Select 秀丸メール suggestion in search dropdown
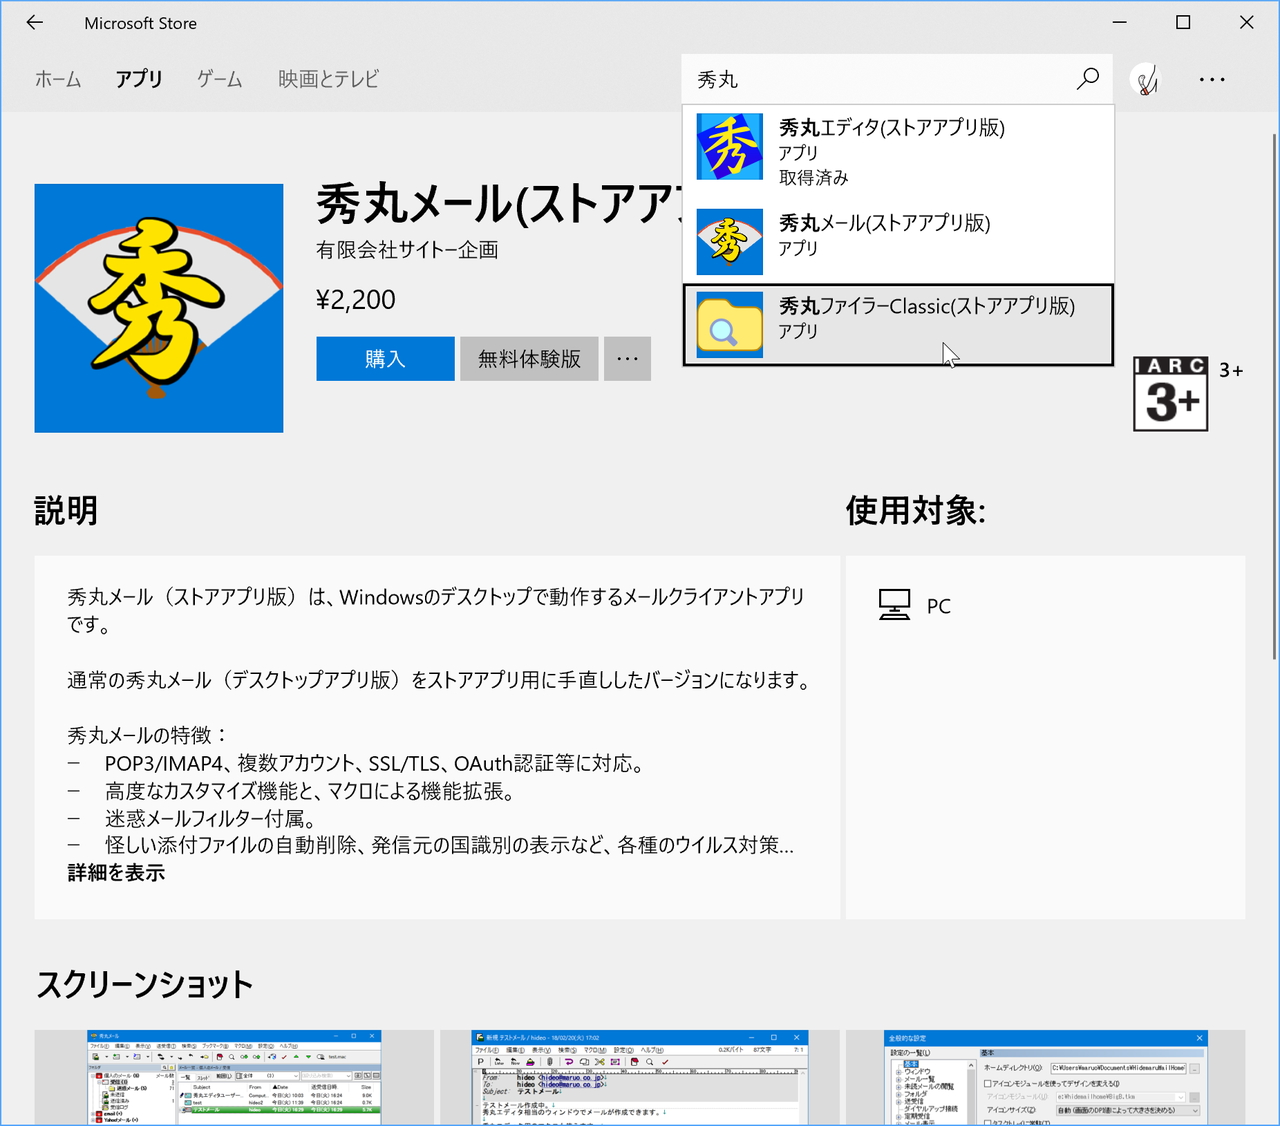Viewport: 1280px width, 1126px height. tap(898, 240)
